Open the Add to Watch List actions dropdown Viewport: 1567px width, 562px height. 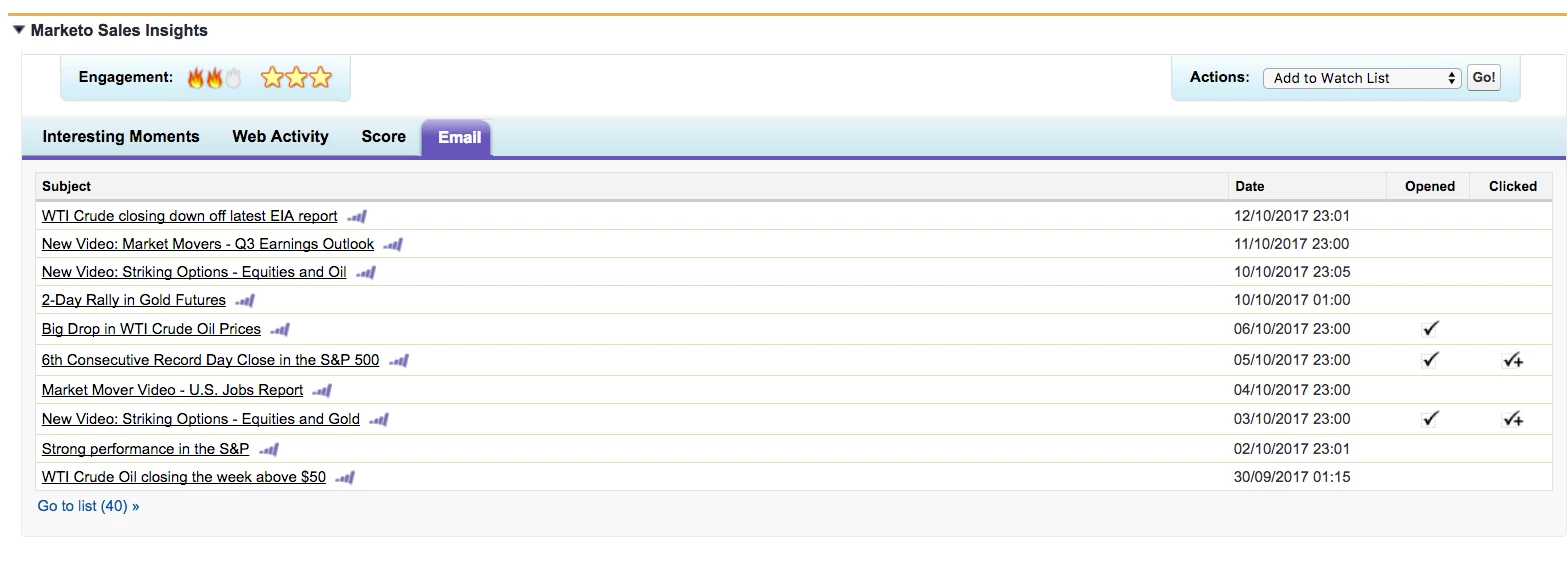click(1362, 78)
